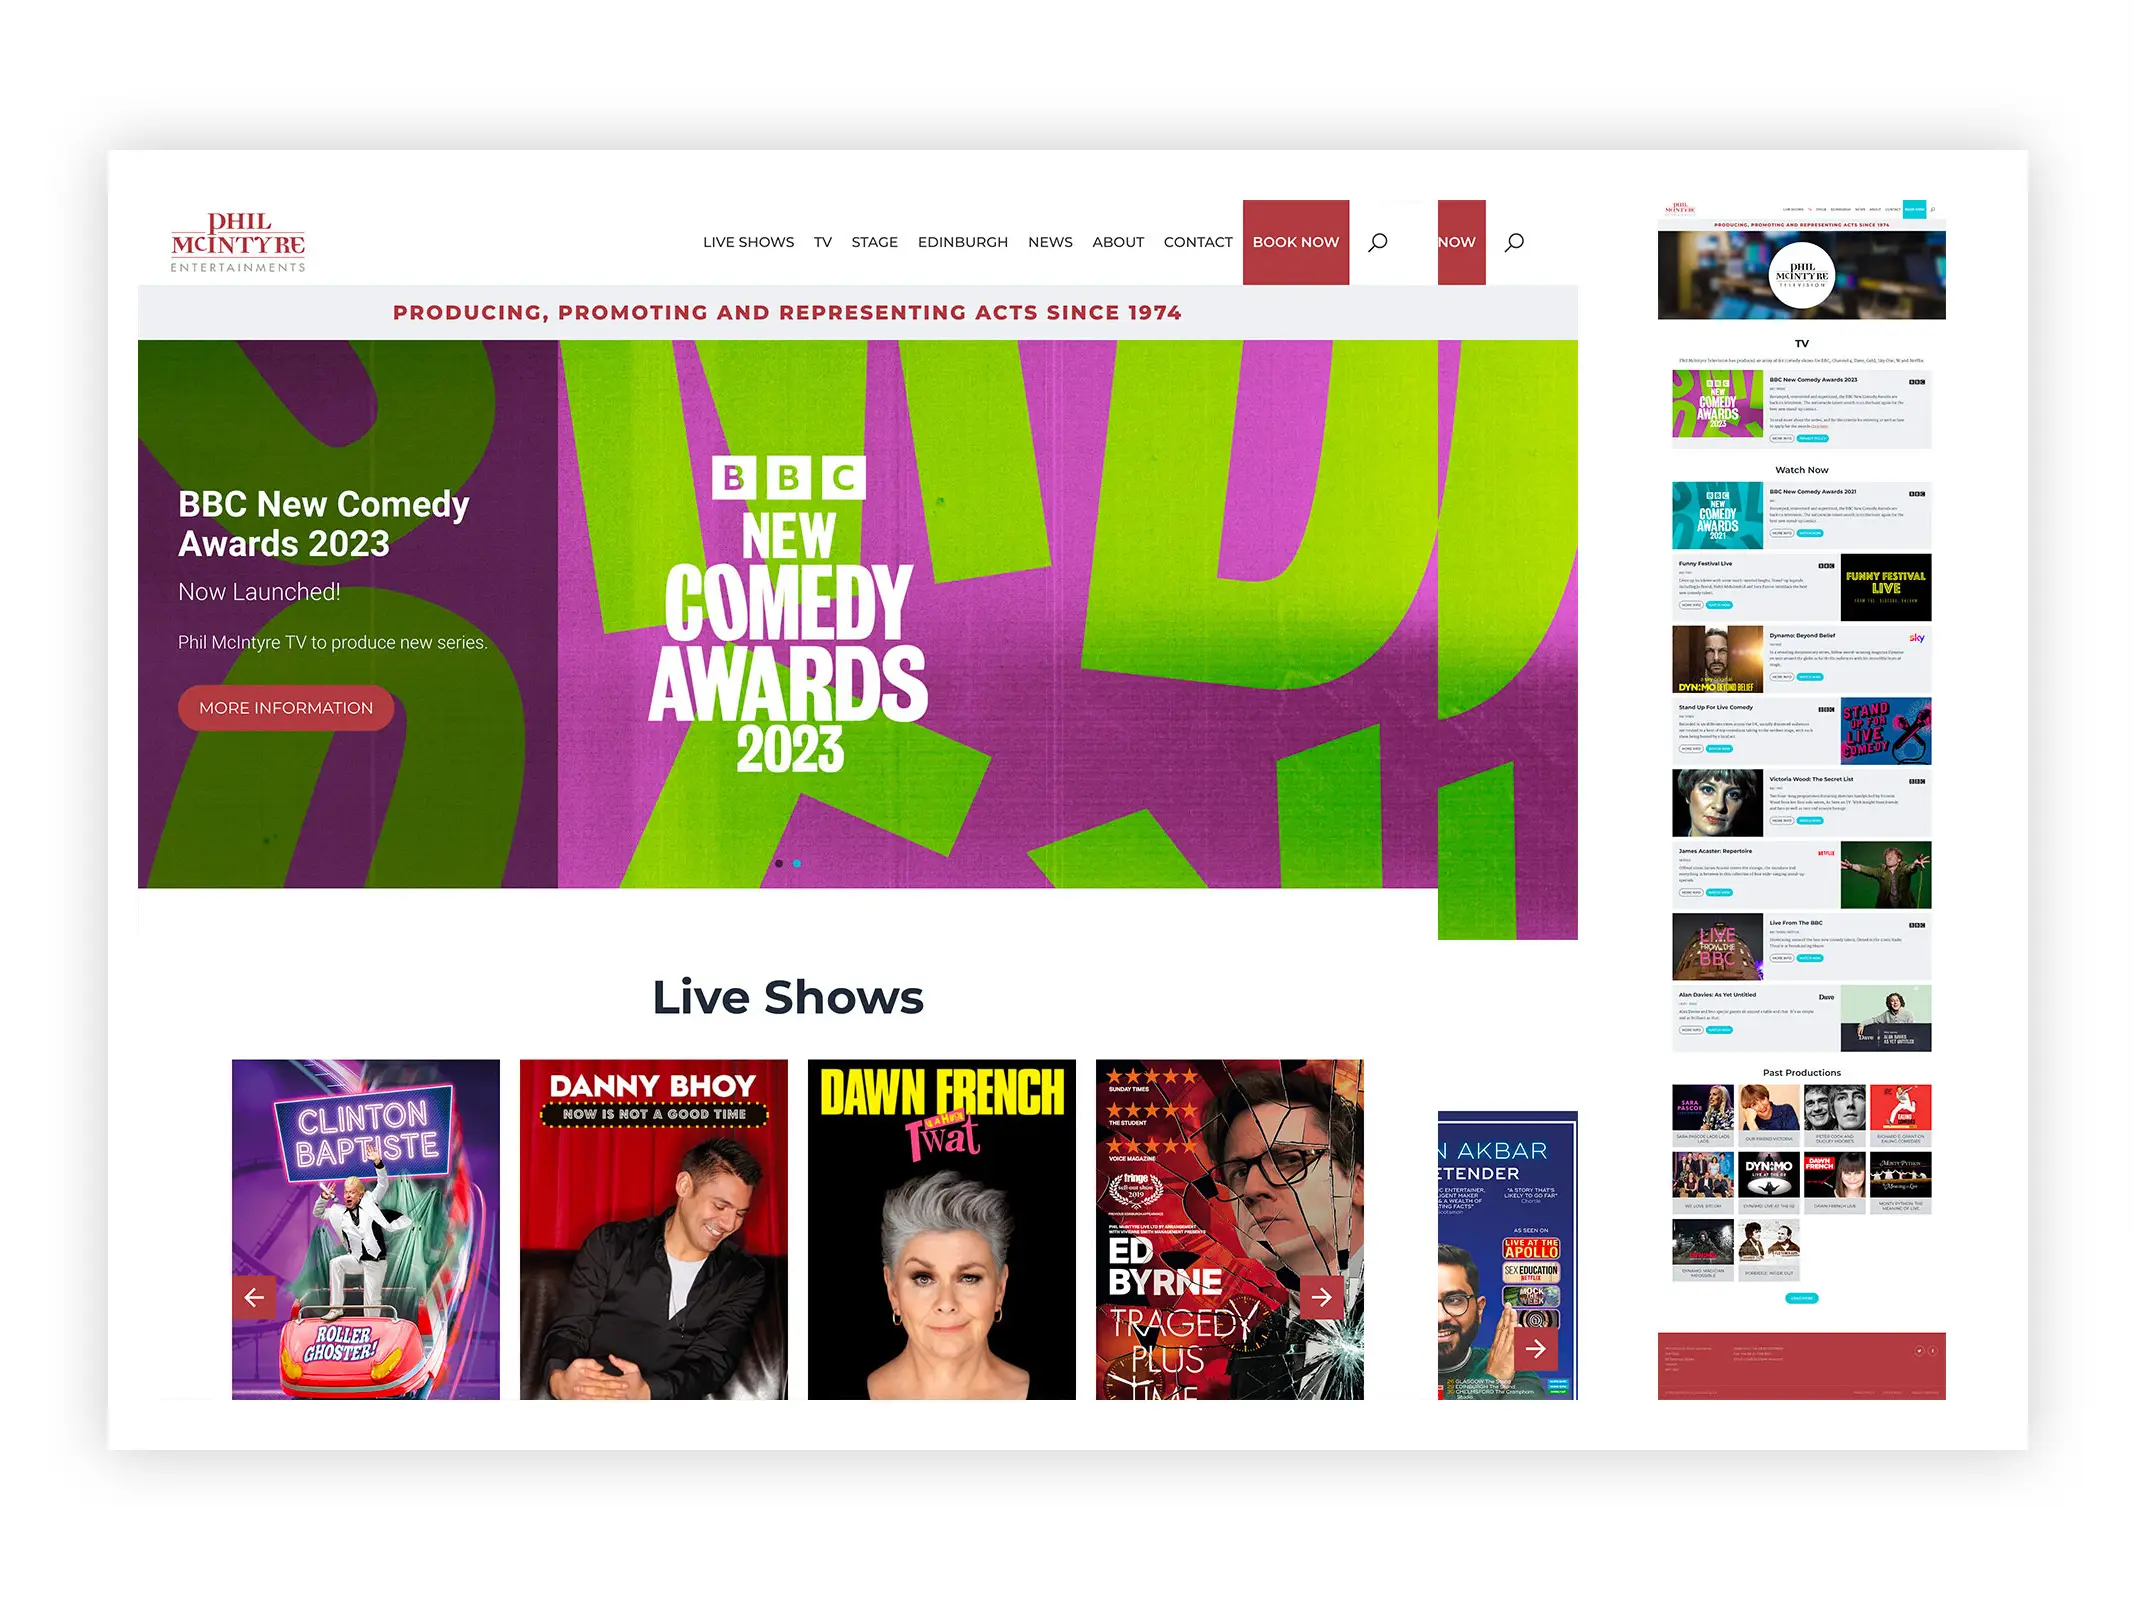Image resolution: width=2133 pixels, height=1598 pixels.
Task: Click the arrow on the Akbar poster
Action: tap(1535, 1348)
